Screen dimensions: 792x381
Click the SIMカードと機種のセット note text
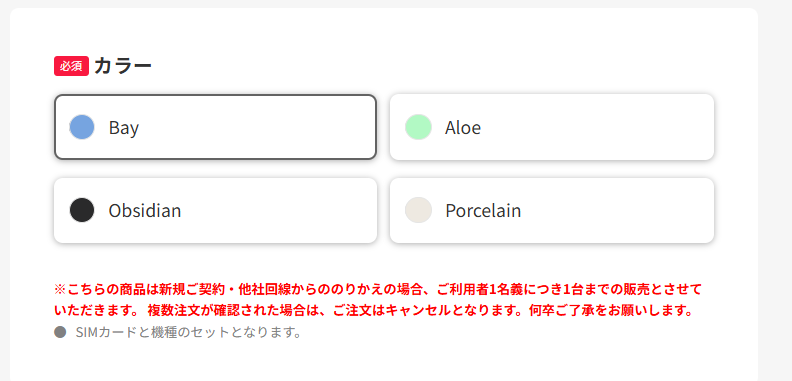188,332
